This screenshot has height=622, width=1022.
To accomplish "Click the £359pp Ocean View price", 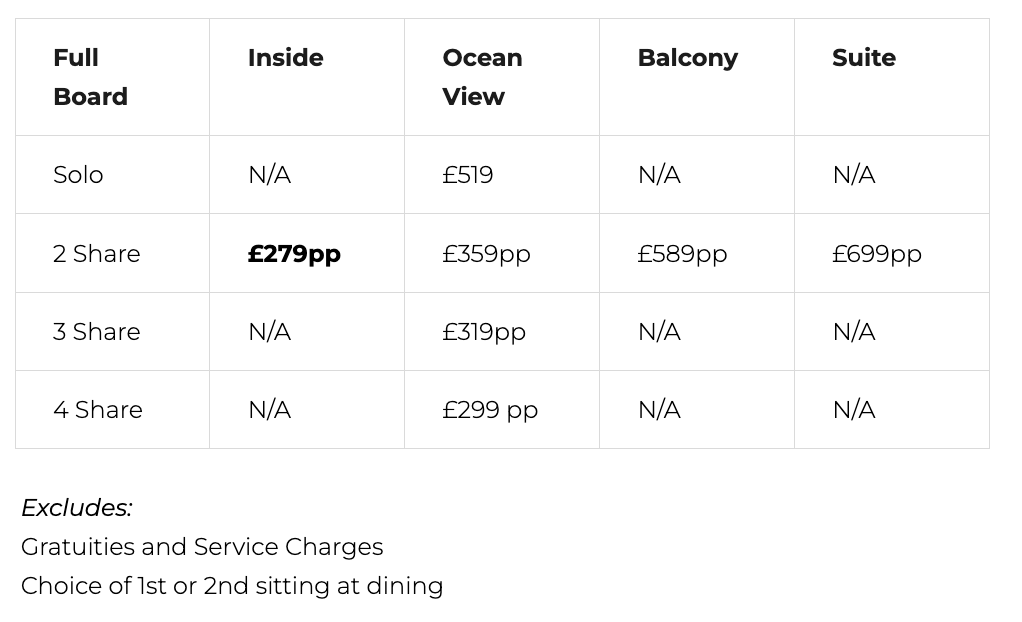I will [486, 254].
